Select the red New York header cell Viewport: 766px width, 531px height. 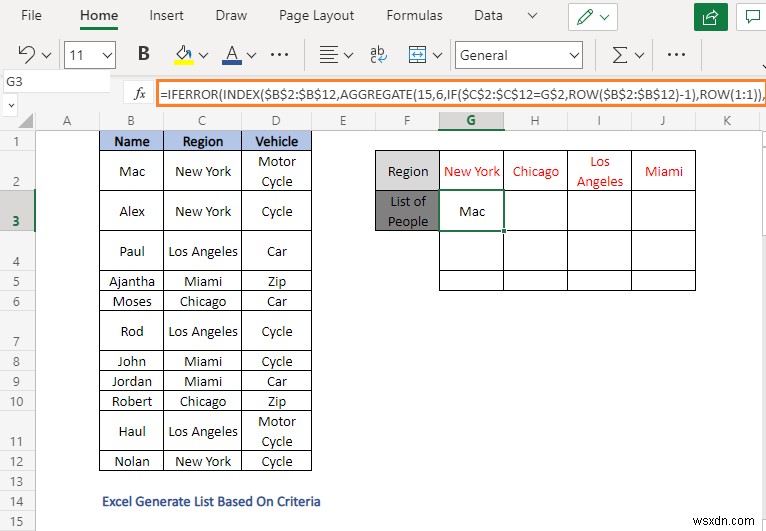click(x=471, y=171)
